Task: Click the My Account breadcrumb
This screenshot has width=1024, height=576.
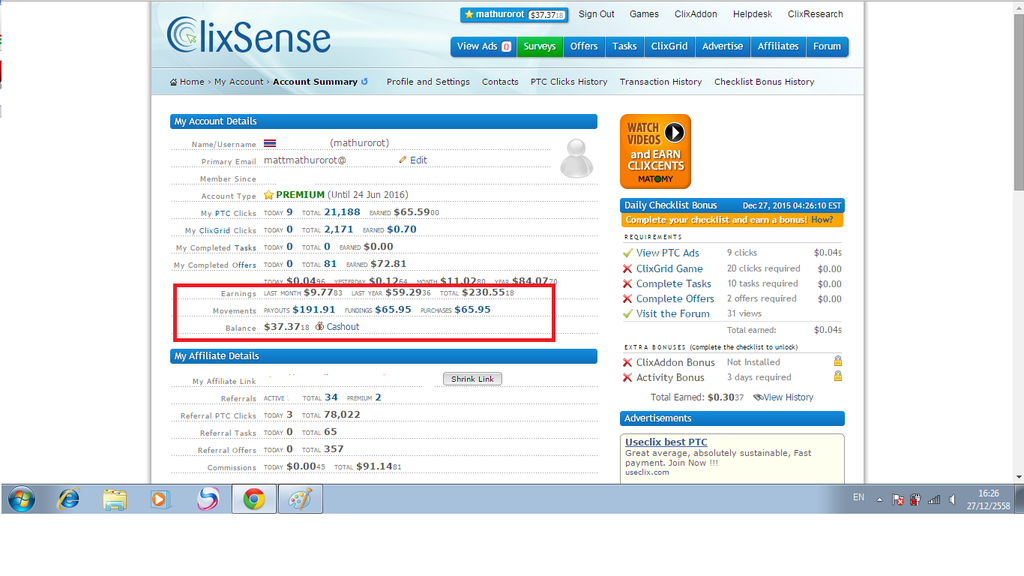Action: click(238, 82)
